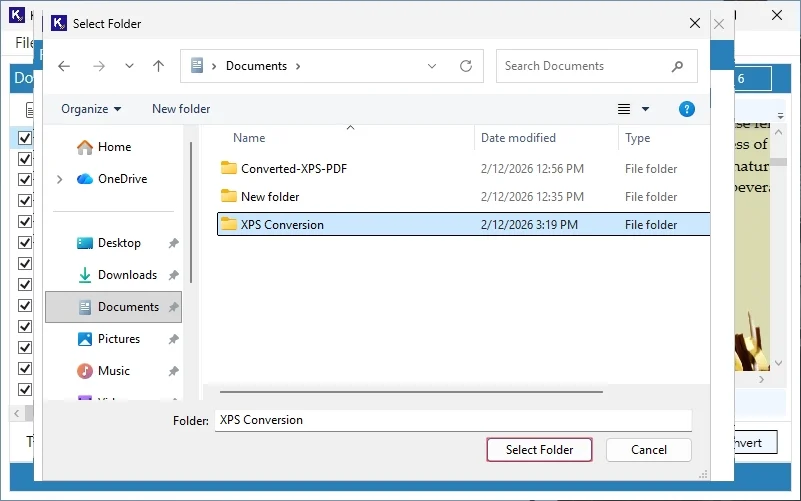The height and width of the screenshot is (501, 801).
Task: Go back with the left arrow button
Action: [x=64, y=66]
